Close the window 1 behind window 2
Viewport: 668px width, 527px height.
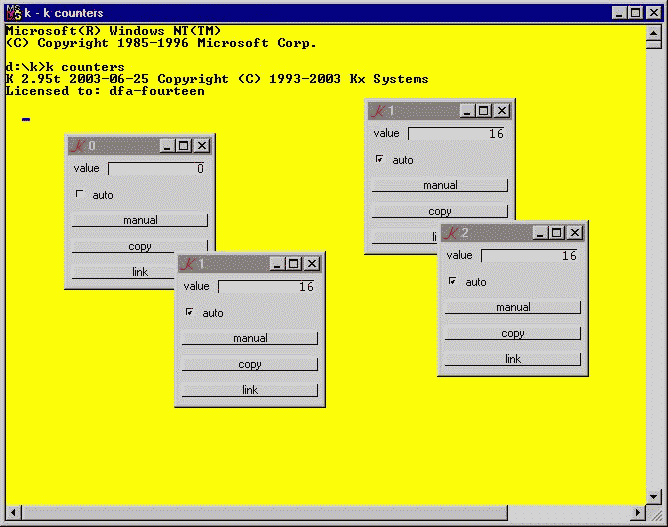click(502, 111)
